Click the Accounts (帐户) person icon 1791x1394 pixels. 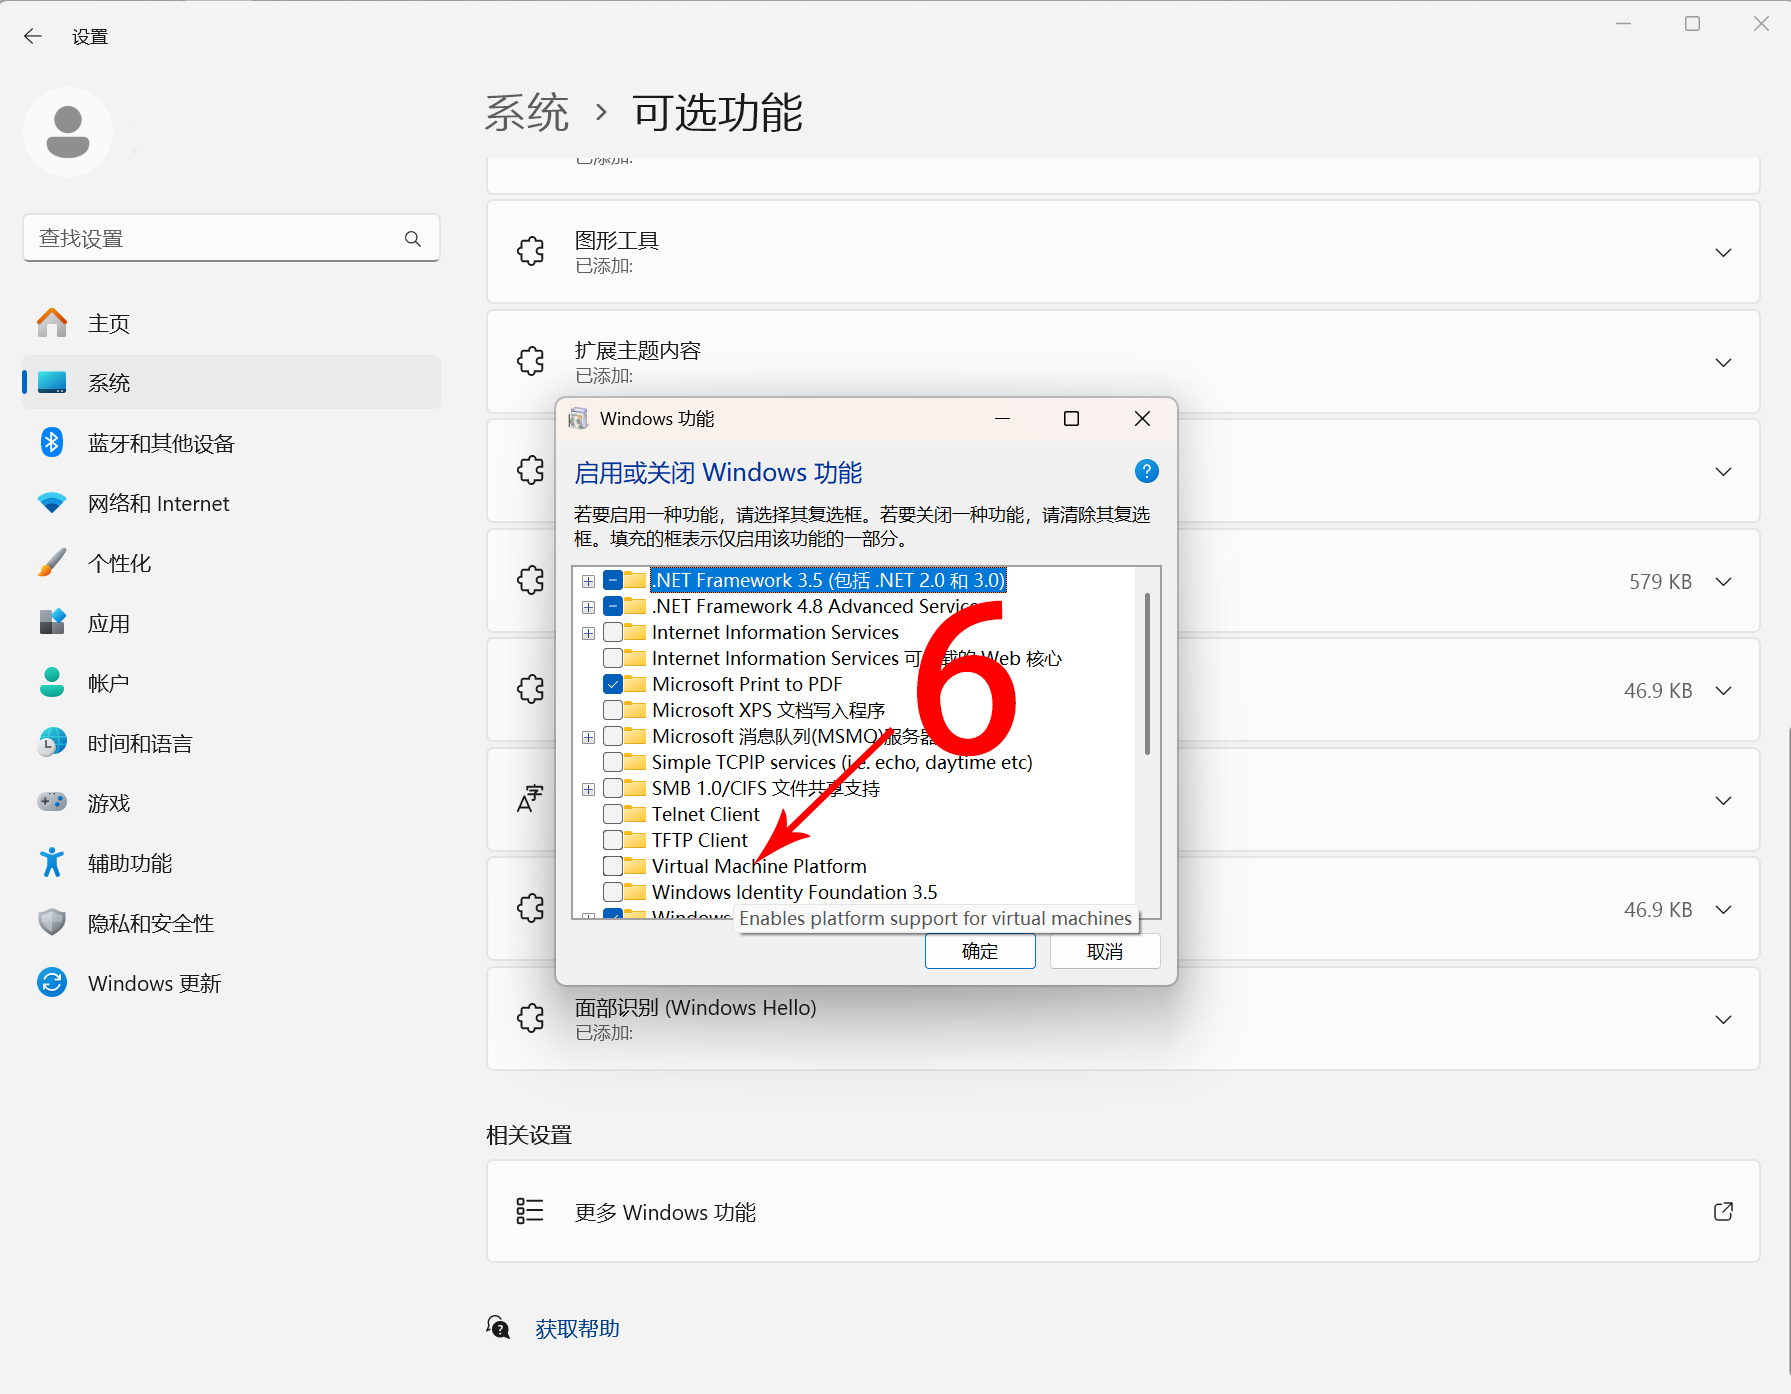pos(52,683)
